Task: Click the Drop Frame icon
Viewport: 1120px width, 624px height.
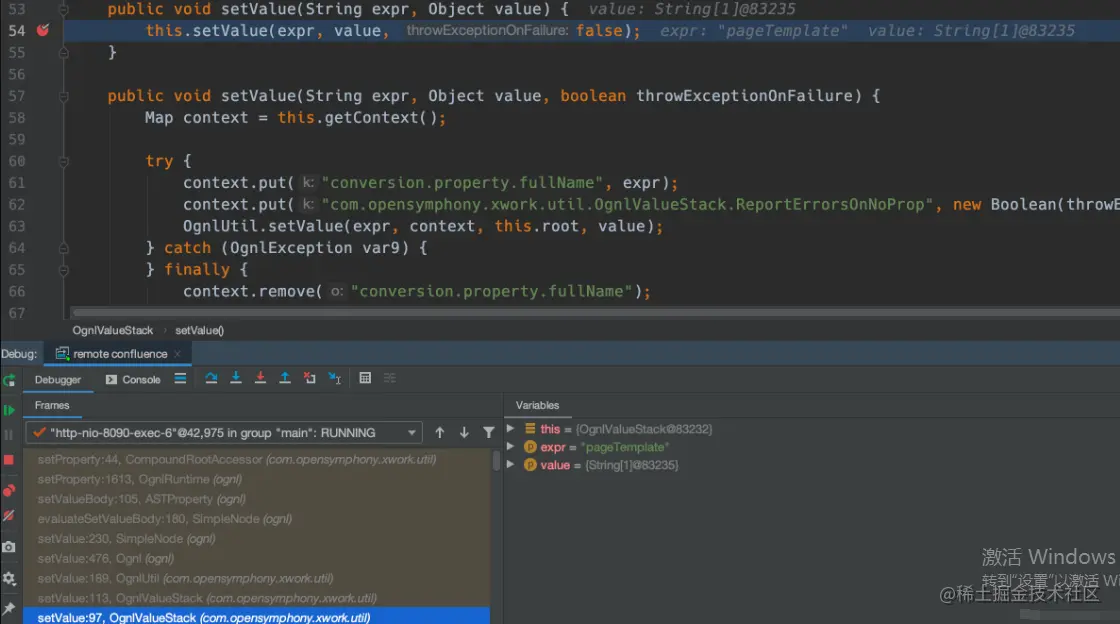Action: (x=309, y=378)
